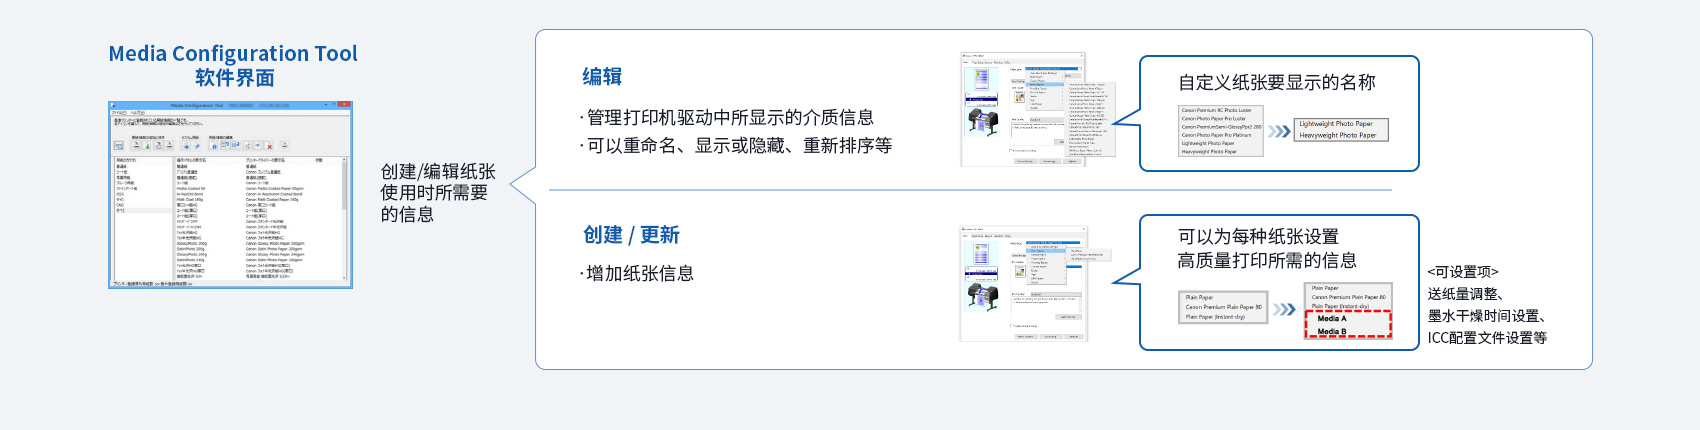Screen dimensions: 1700x430
Task: Select CAD in the left category list
Action: coord(121,205)
